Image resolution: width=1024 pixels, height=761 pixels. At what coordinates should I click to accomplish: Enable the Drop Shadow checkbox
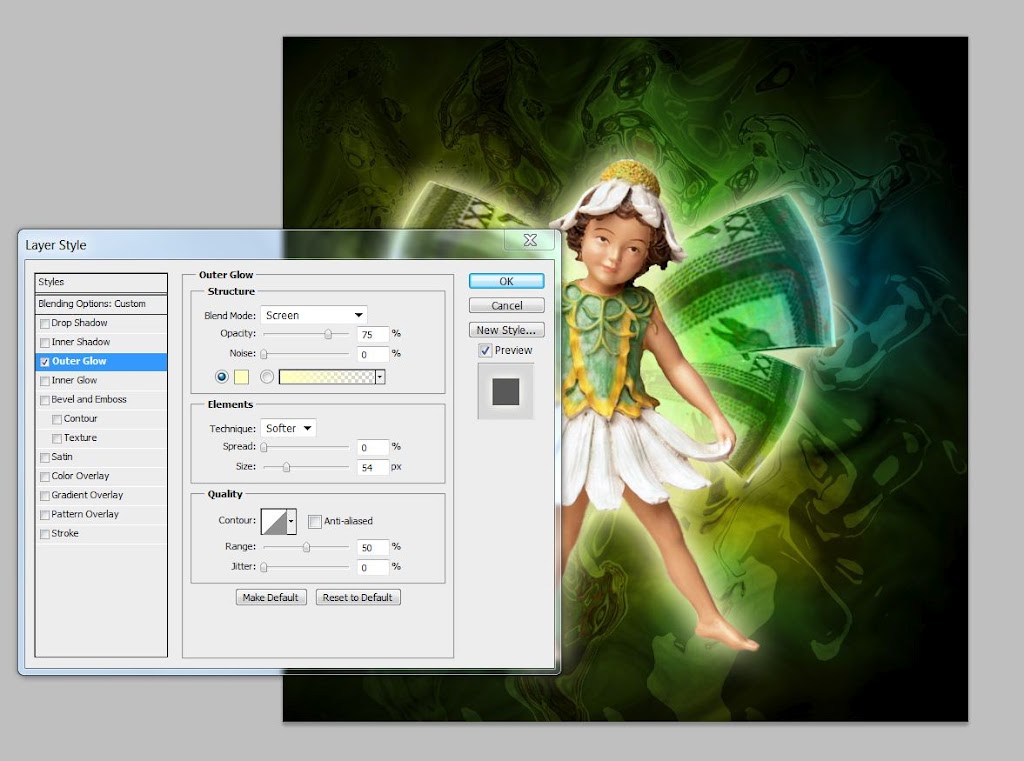coord(45,323)
